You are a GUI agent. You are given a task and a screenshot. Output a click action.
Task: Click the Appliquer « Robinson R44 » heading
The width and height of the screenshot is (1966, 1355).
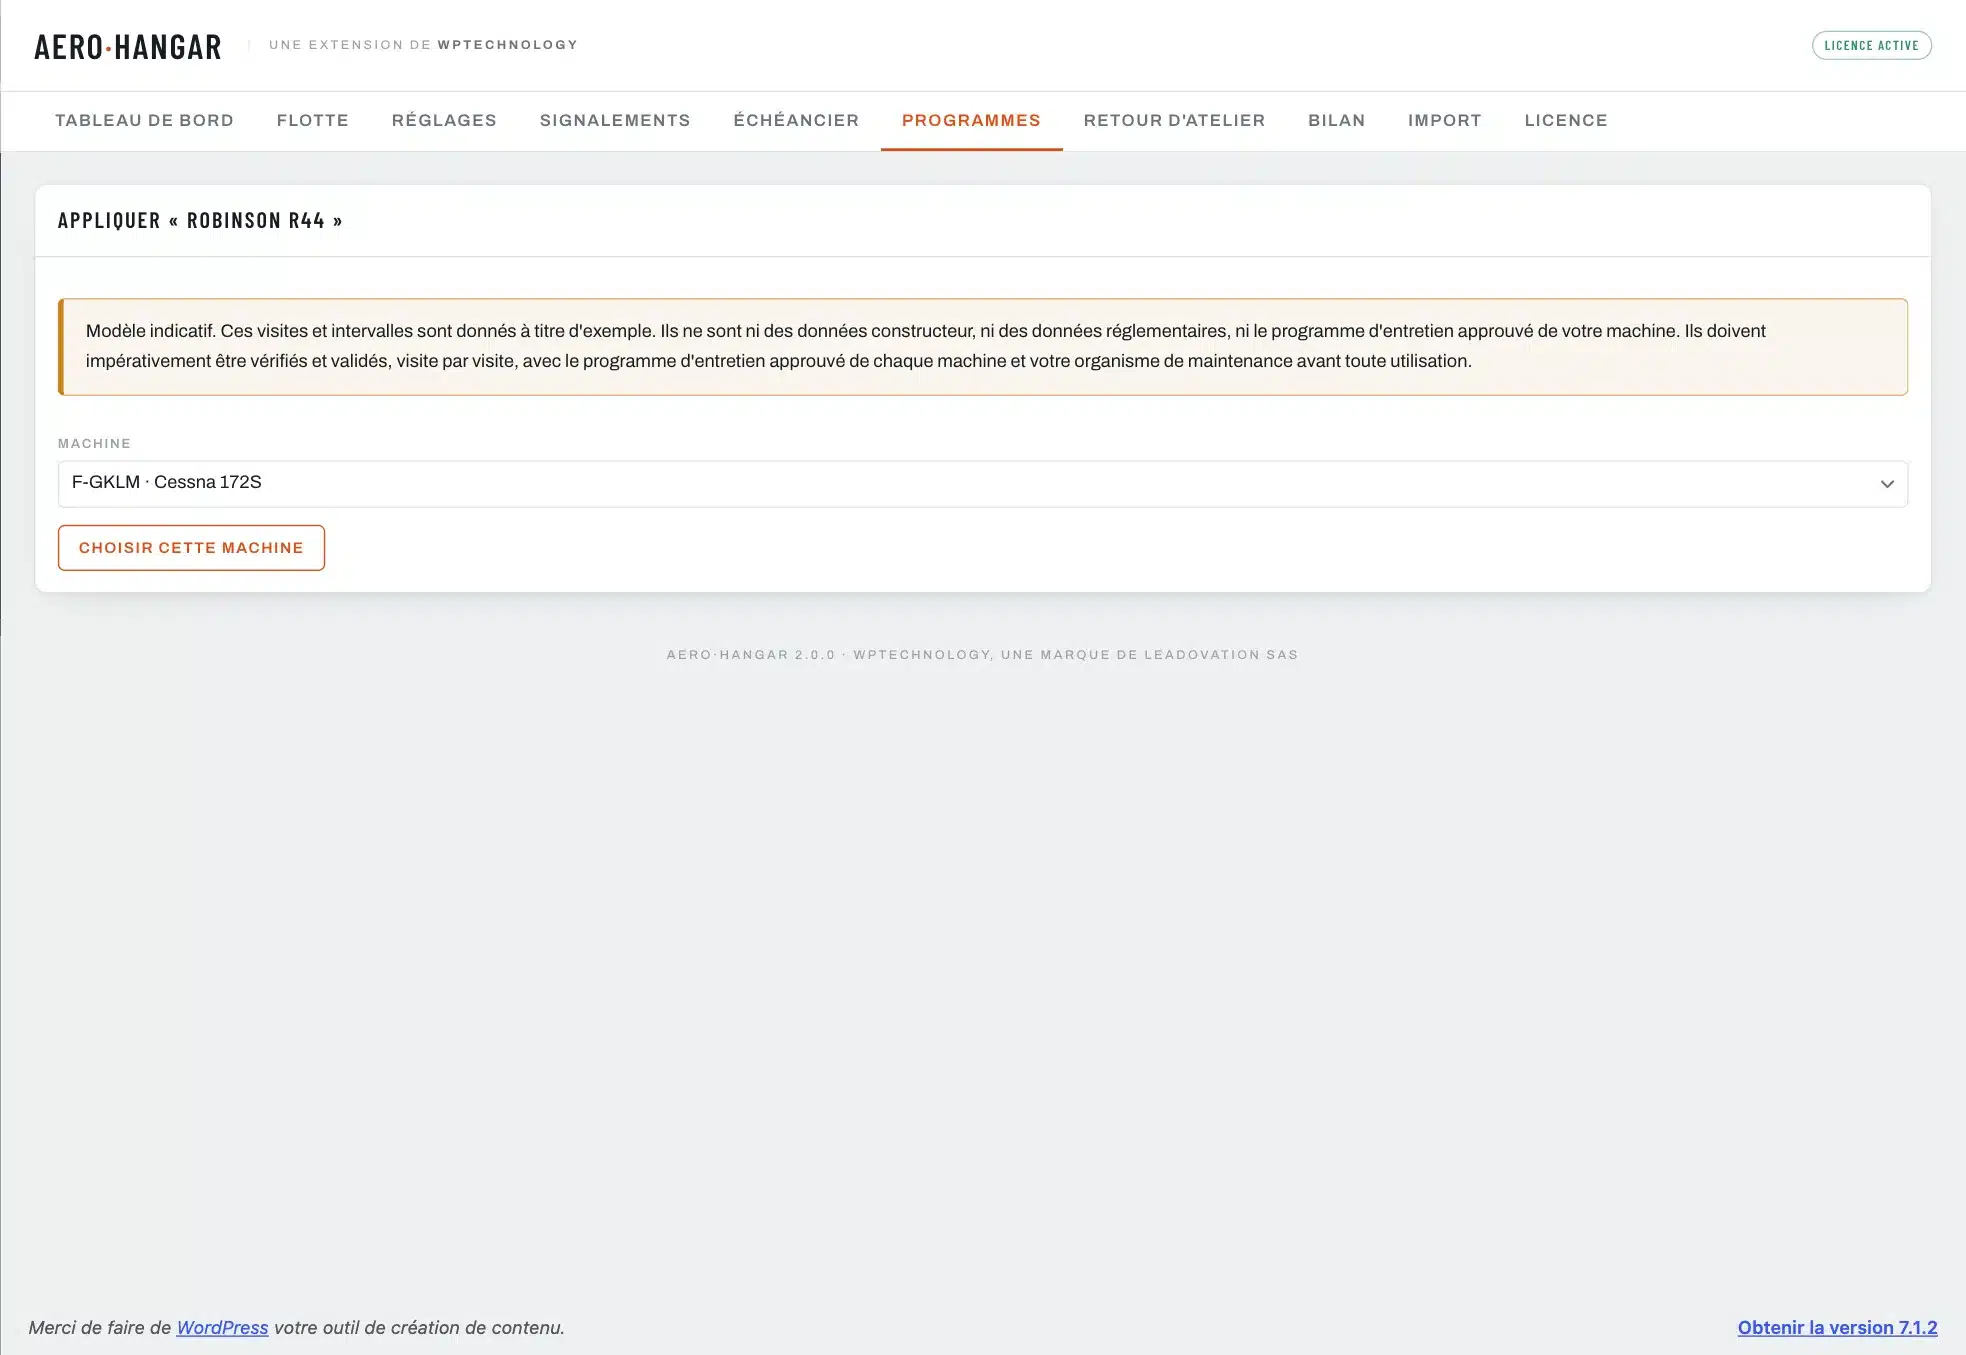pos(200,220)
